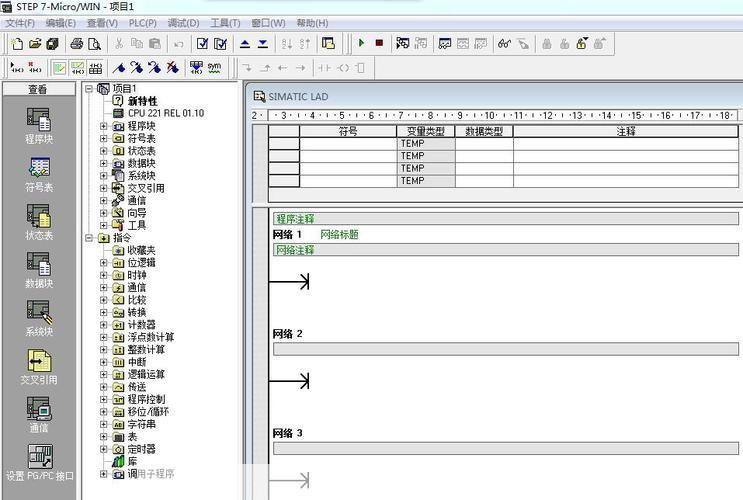Screen dimensions: 743x500
Task: Select 新特性 in project tree
Action: pos(142,101)
